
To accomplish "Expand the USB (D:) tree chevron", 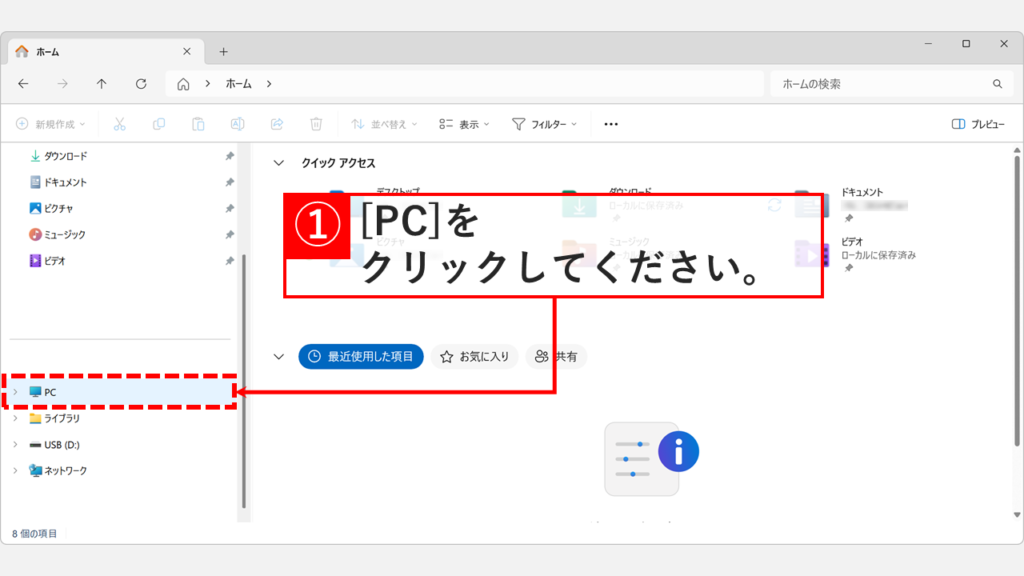I will pyautogui.click(x=15, y=445).
